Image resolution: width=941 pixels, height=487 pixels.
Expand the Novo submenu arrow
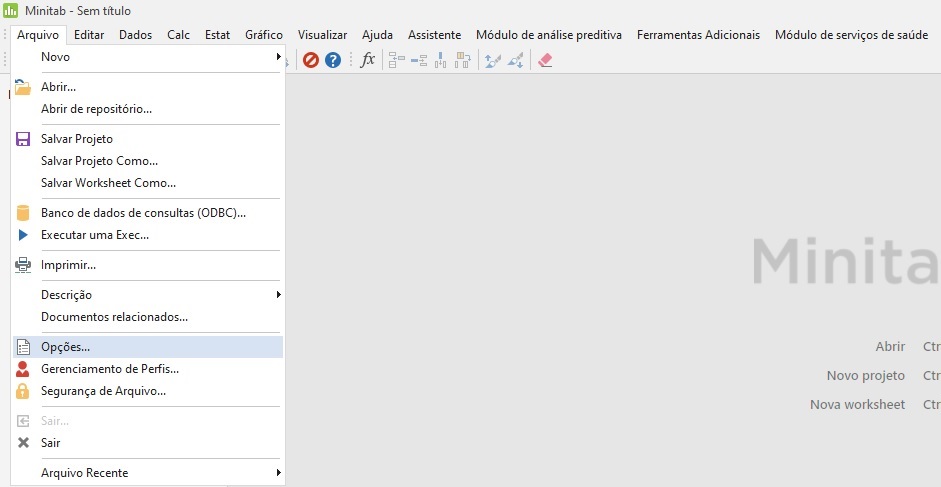click(x=278, y=56)
